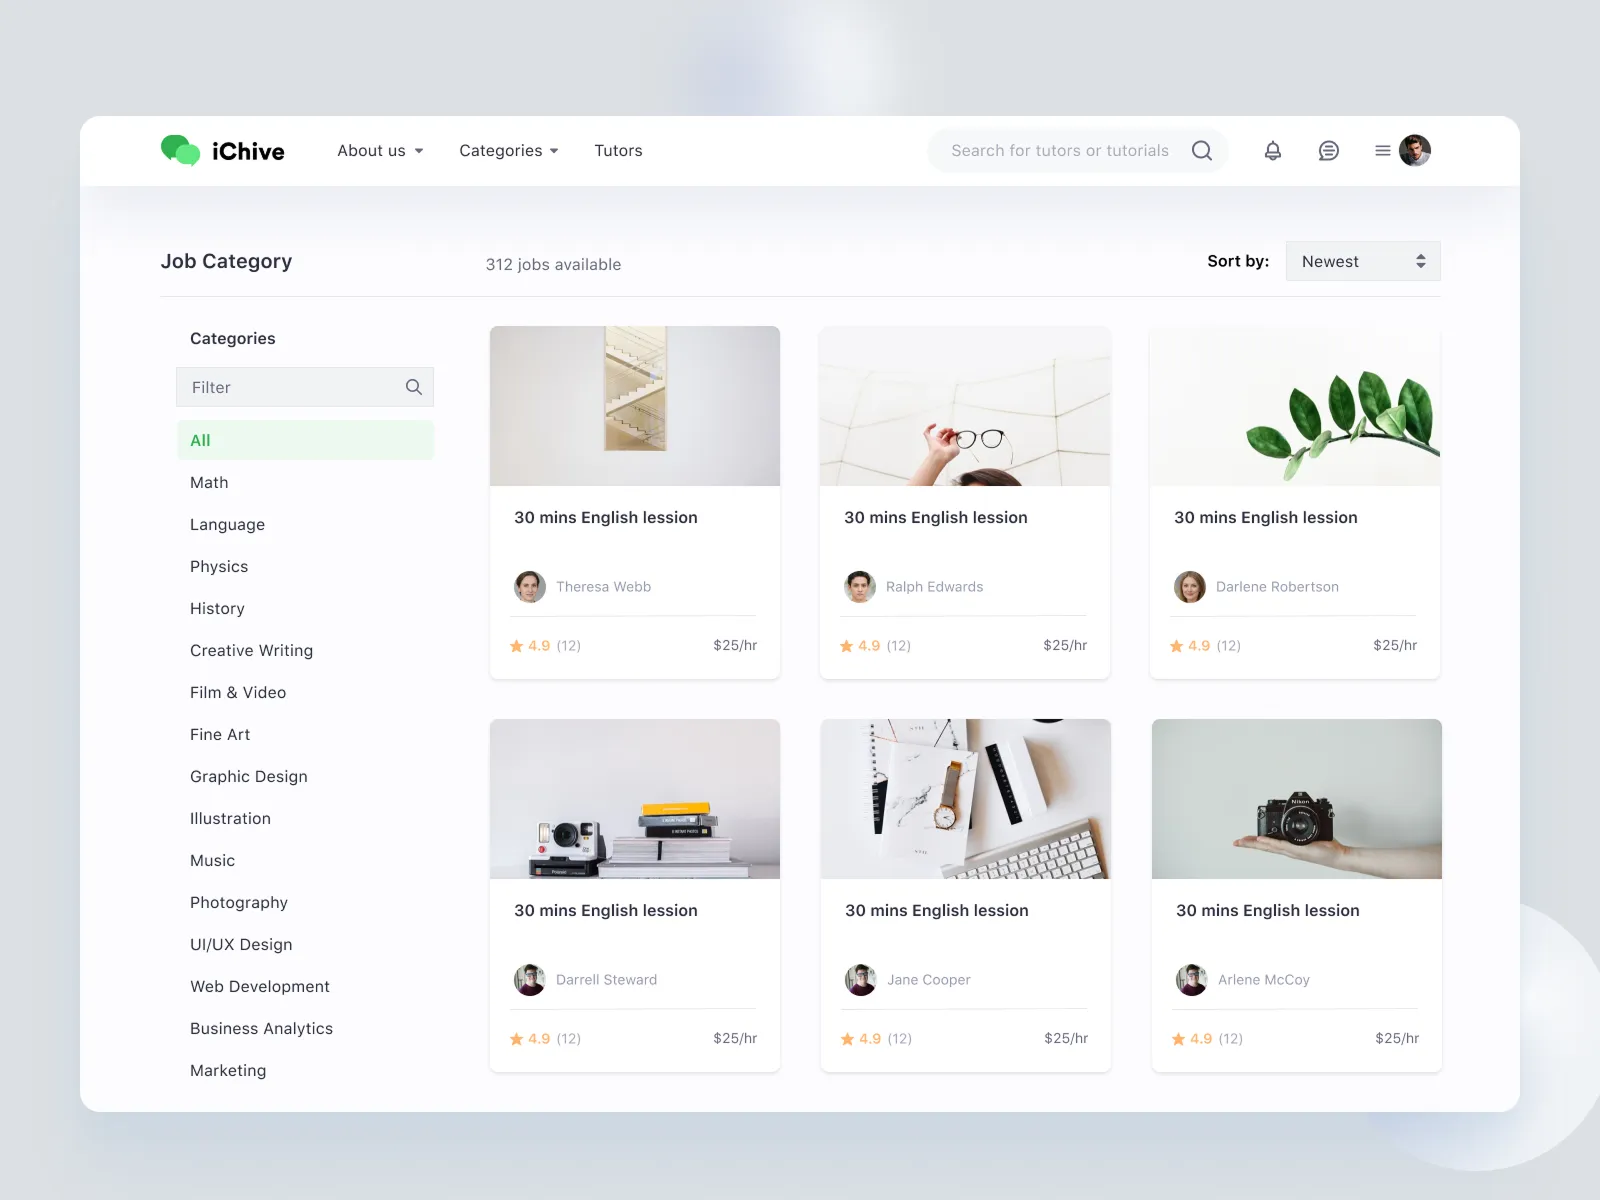Click Theresa Webb's avatar
Viewport: 1600px width, 1200px height.
click(530, 587)
